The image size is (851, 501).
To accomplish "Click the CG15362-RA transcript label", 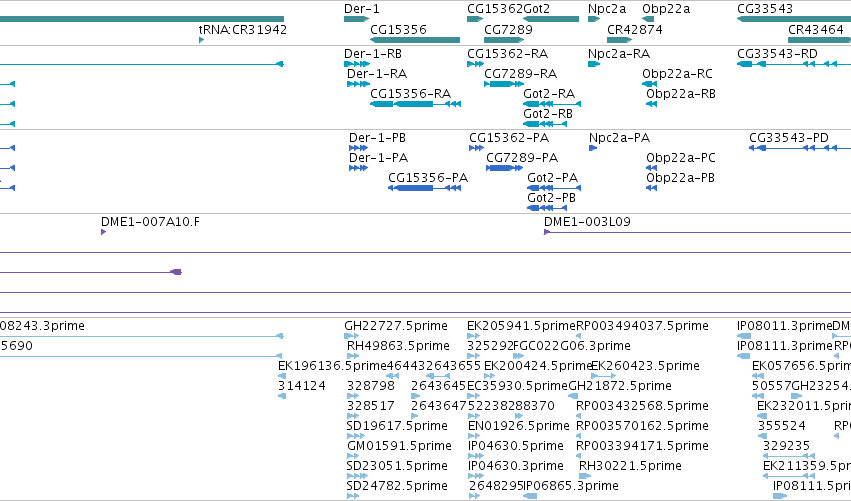I will point(507,54).
